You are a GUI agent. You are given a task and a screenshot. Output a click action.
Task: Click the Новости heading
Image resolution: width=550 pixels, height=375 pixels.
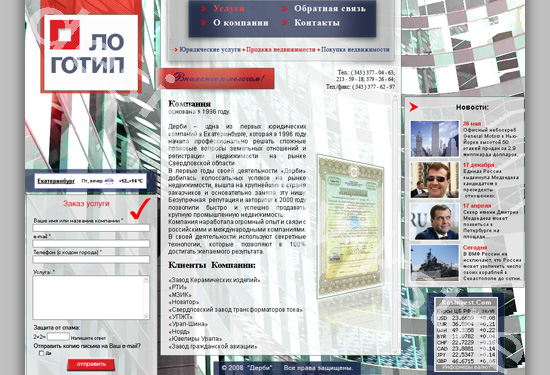pos(472,107)
